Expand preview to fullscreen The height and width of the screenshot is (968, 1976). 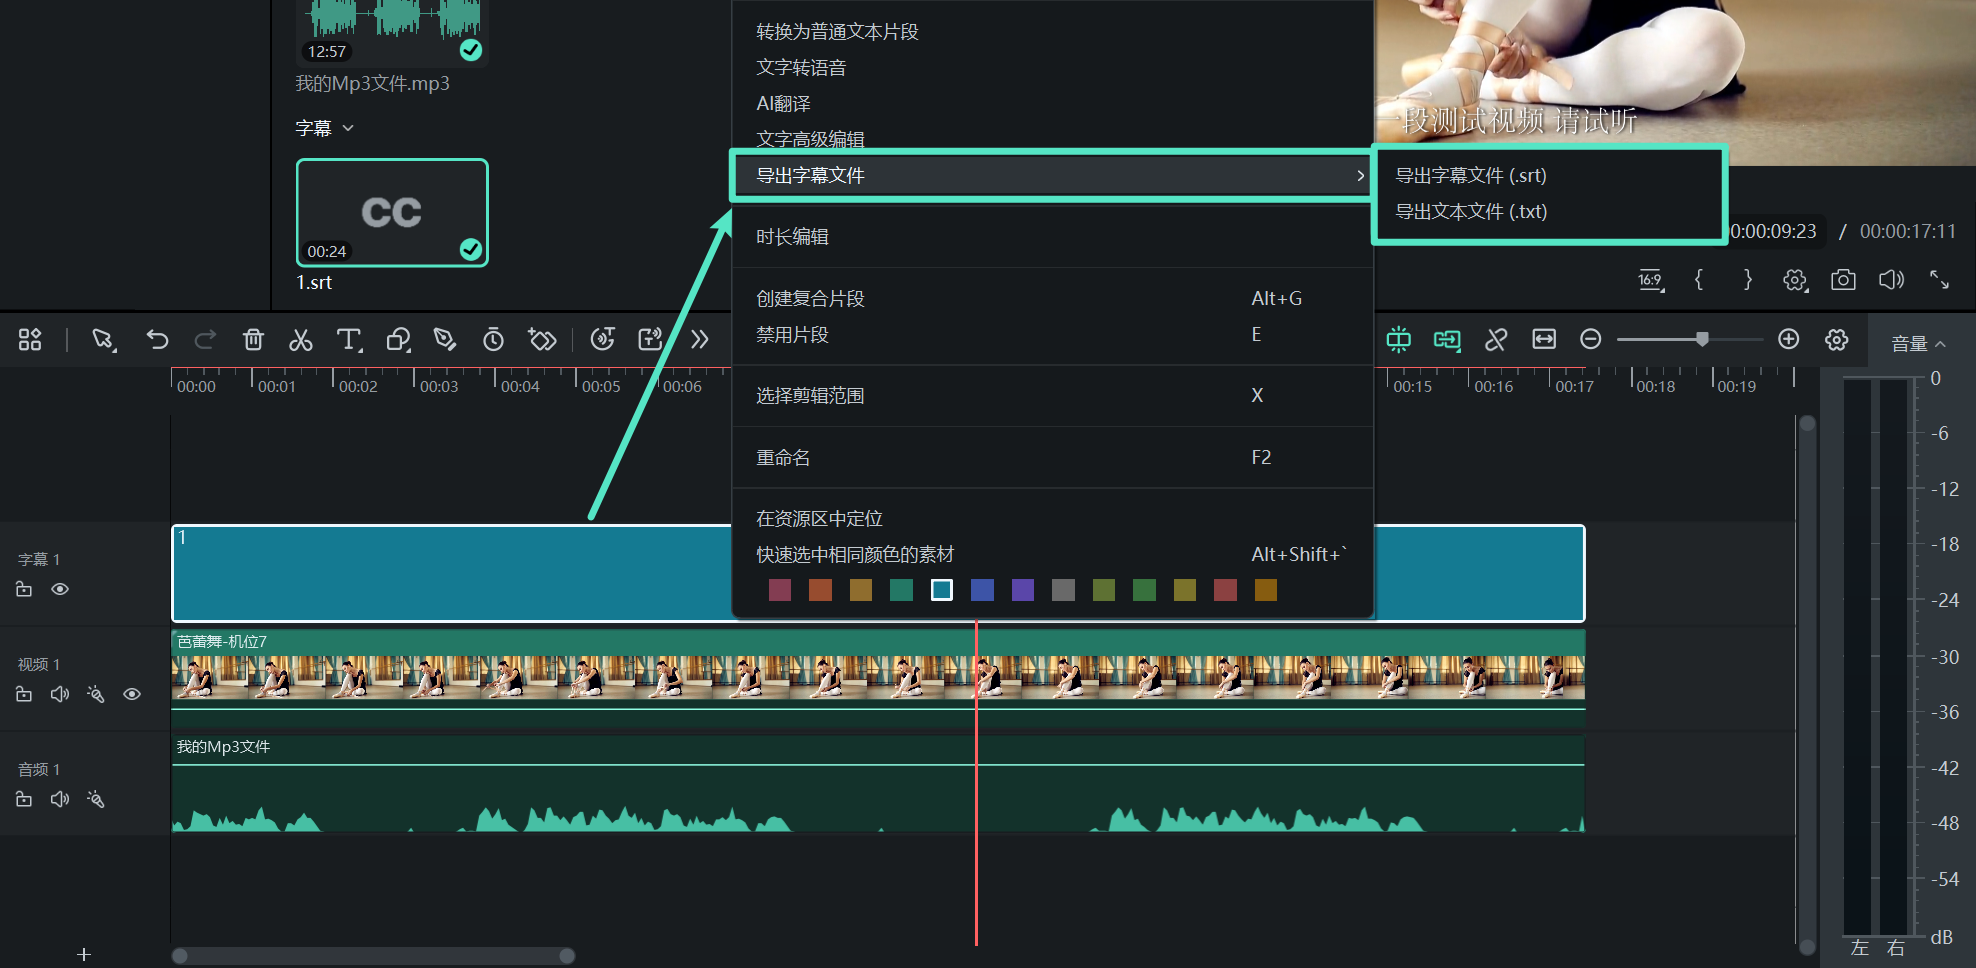(x=1939, y=280)
